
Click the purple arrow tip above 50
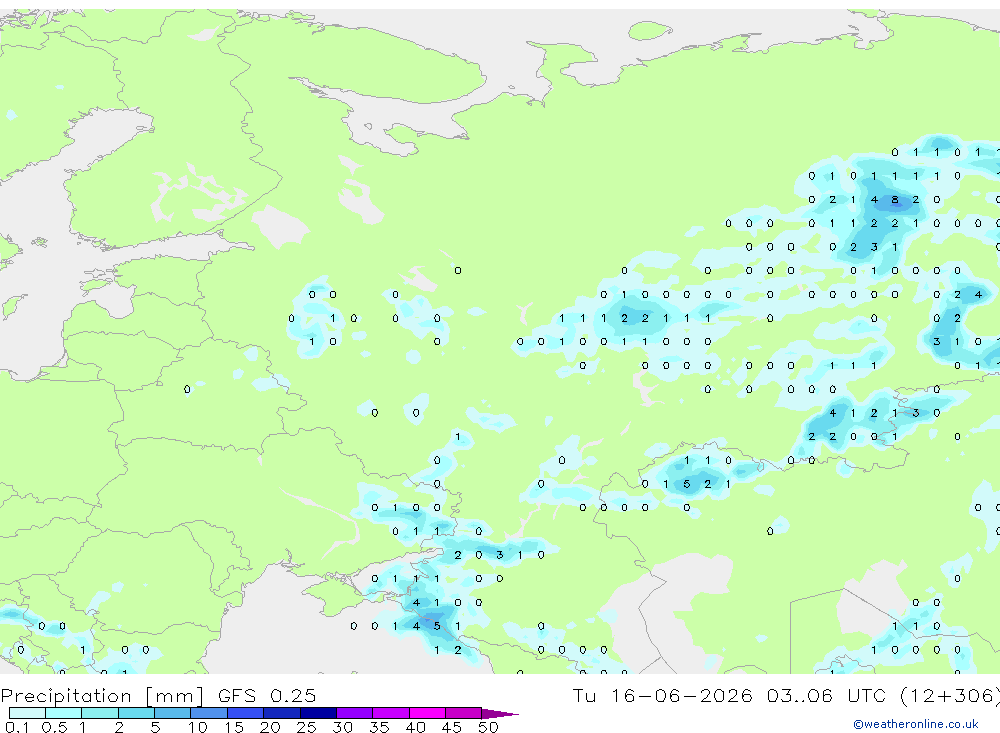[x=500, y=713]
